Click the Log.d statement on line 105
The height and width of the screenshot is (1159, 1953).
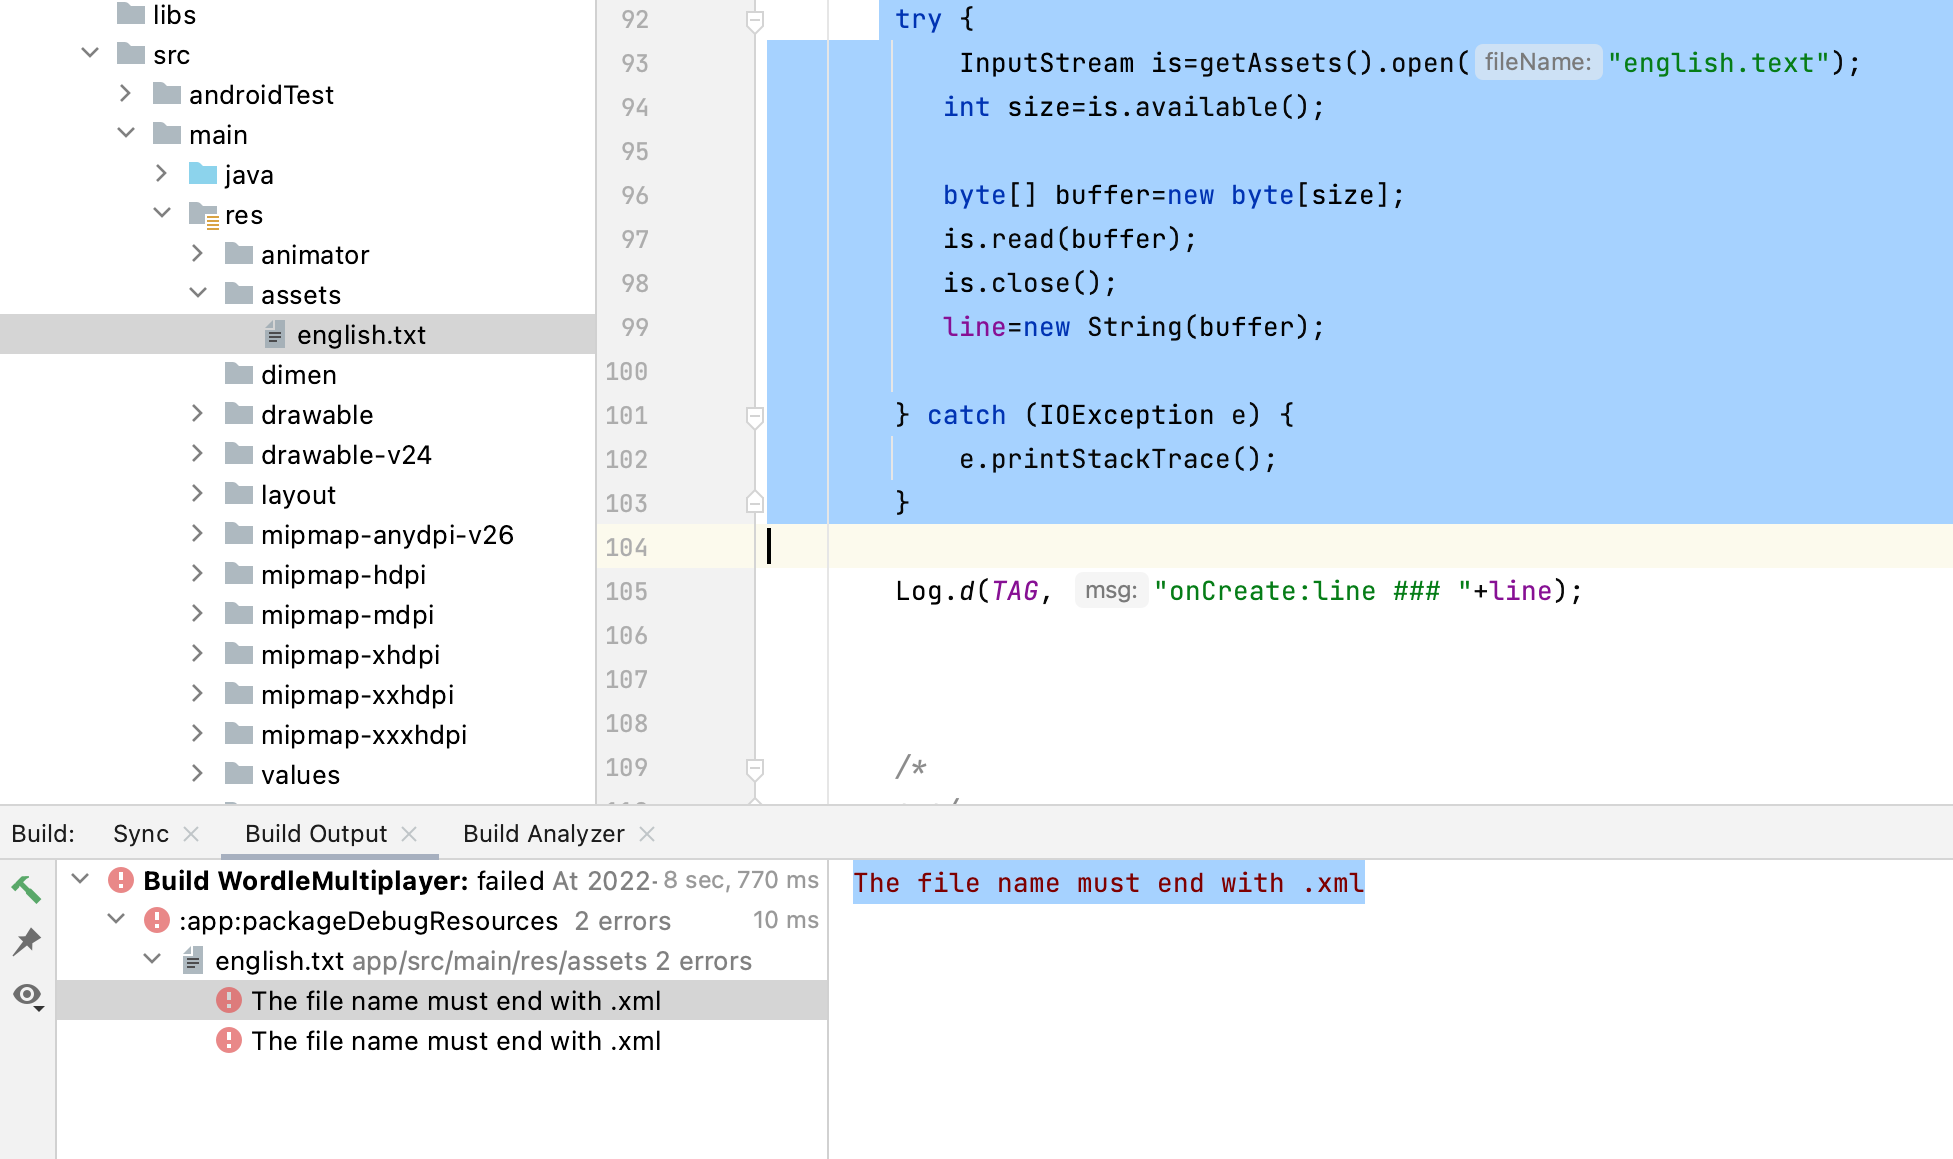point(1239,591)
